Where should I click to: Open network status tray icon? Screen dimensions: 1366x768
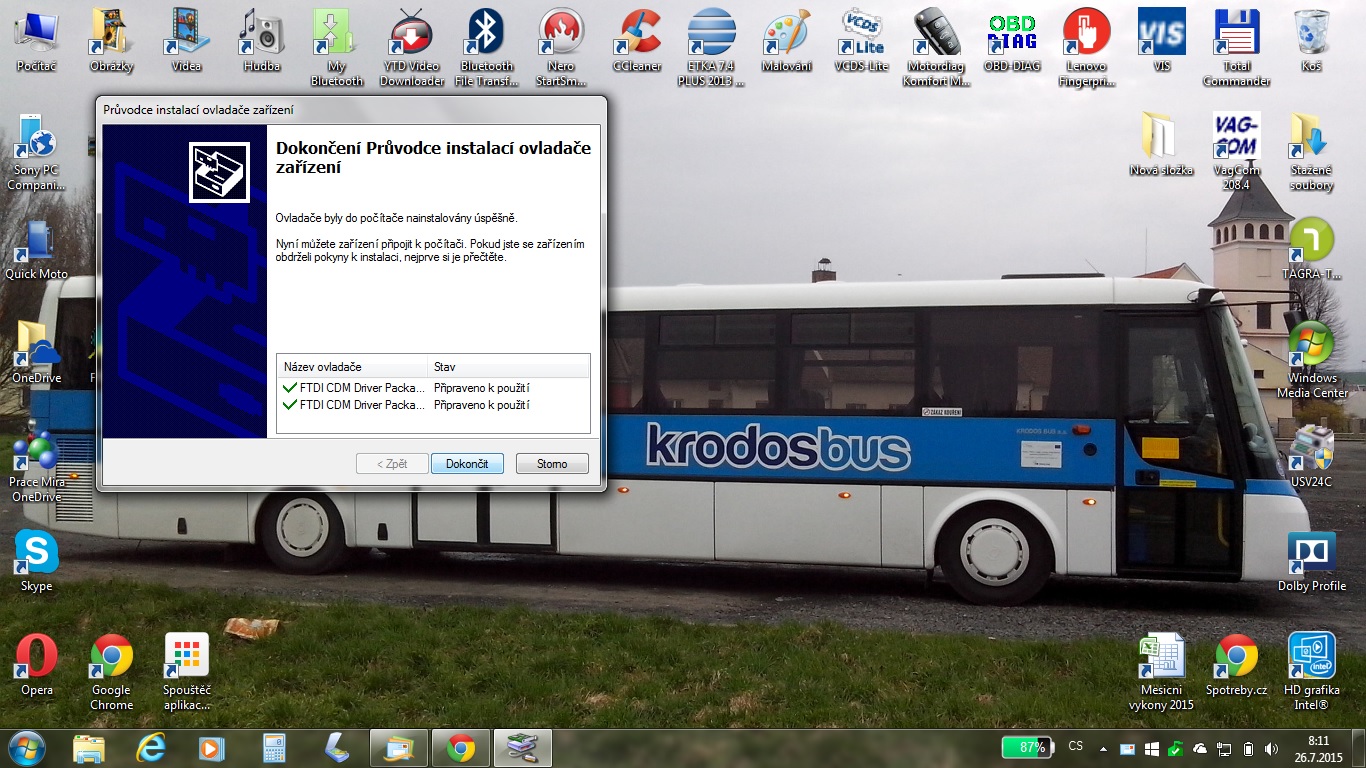click(1224, 748)
